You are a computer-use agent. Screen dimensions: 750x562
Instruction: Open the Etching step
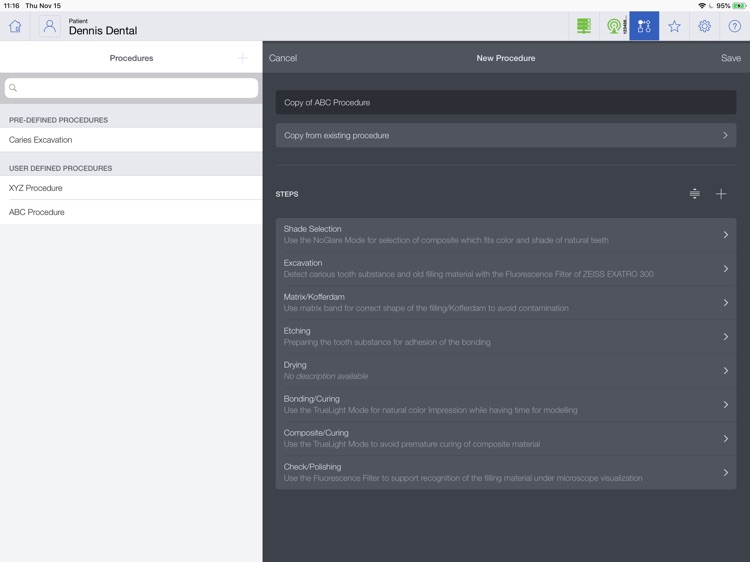(x=506, y=337)
